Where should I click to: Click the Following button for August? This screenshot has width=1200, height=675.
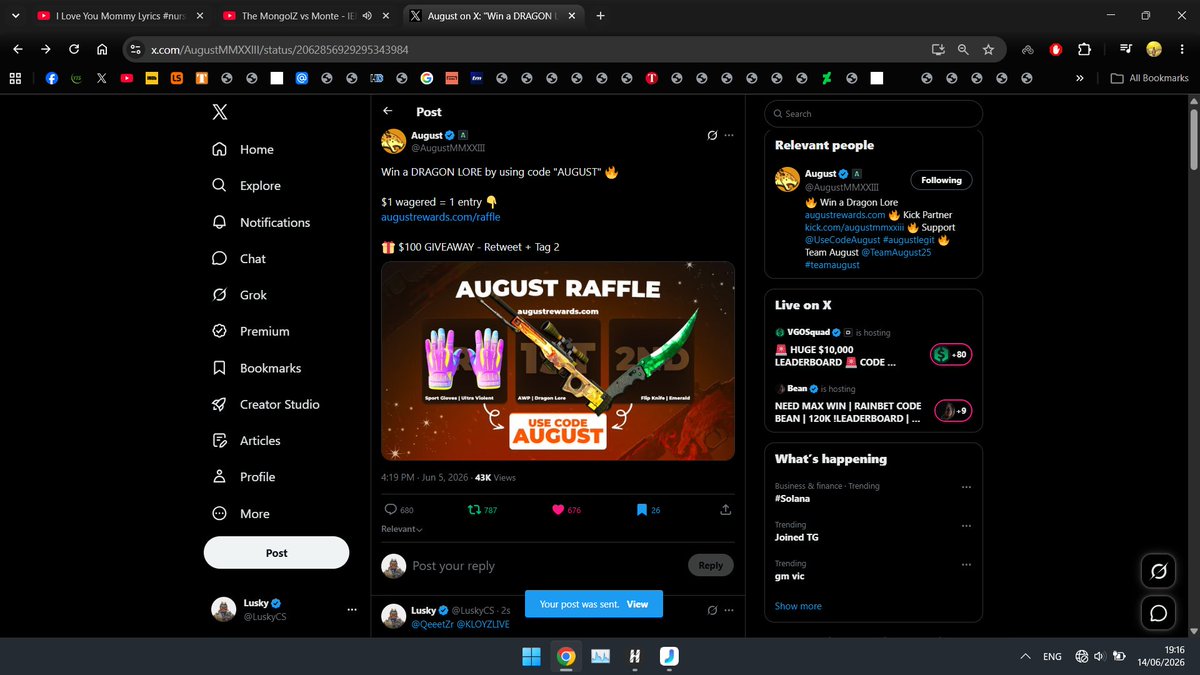click(x=941, y=180)
